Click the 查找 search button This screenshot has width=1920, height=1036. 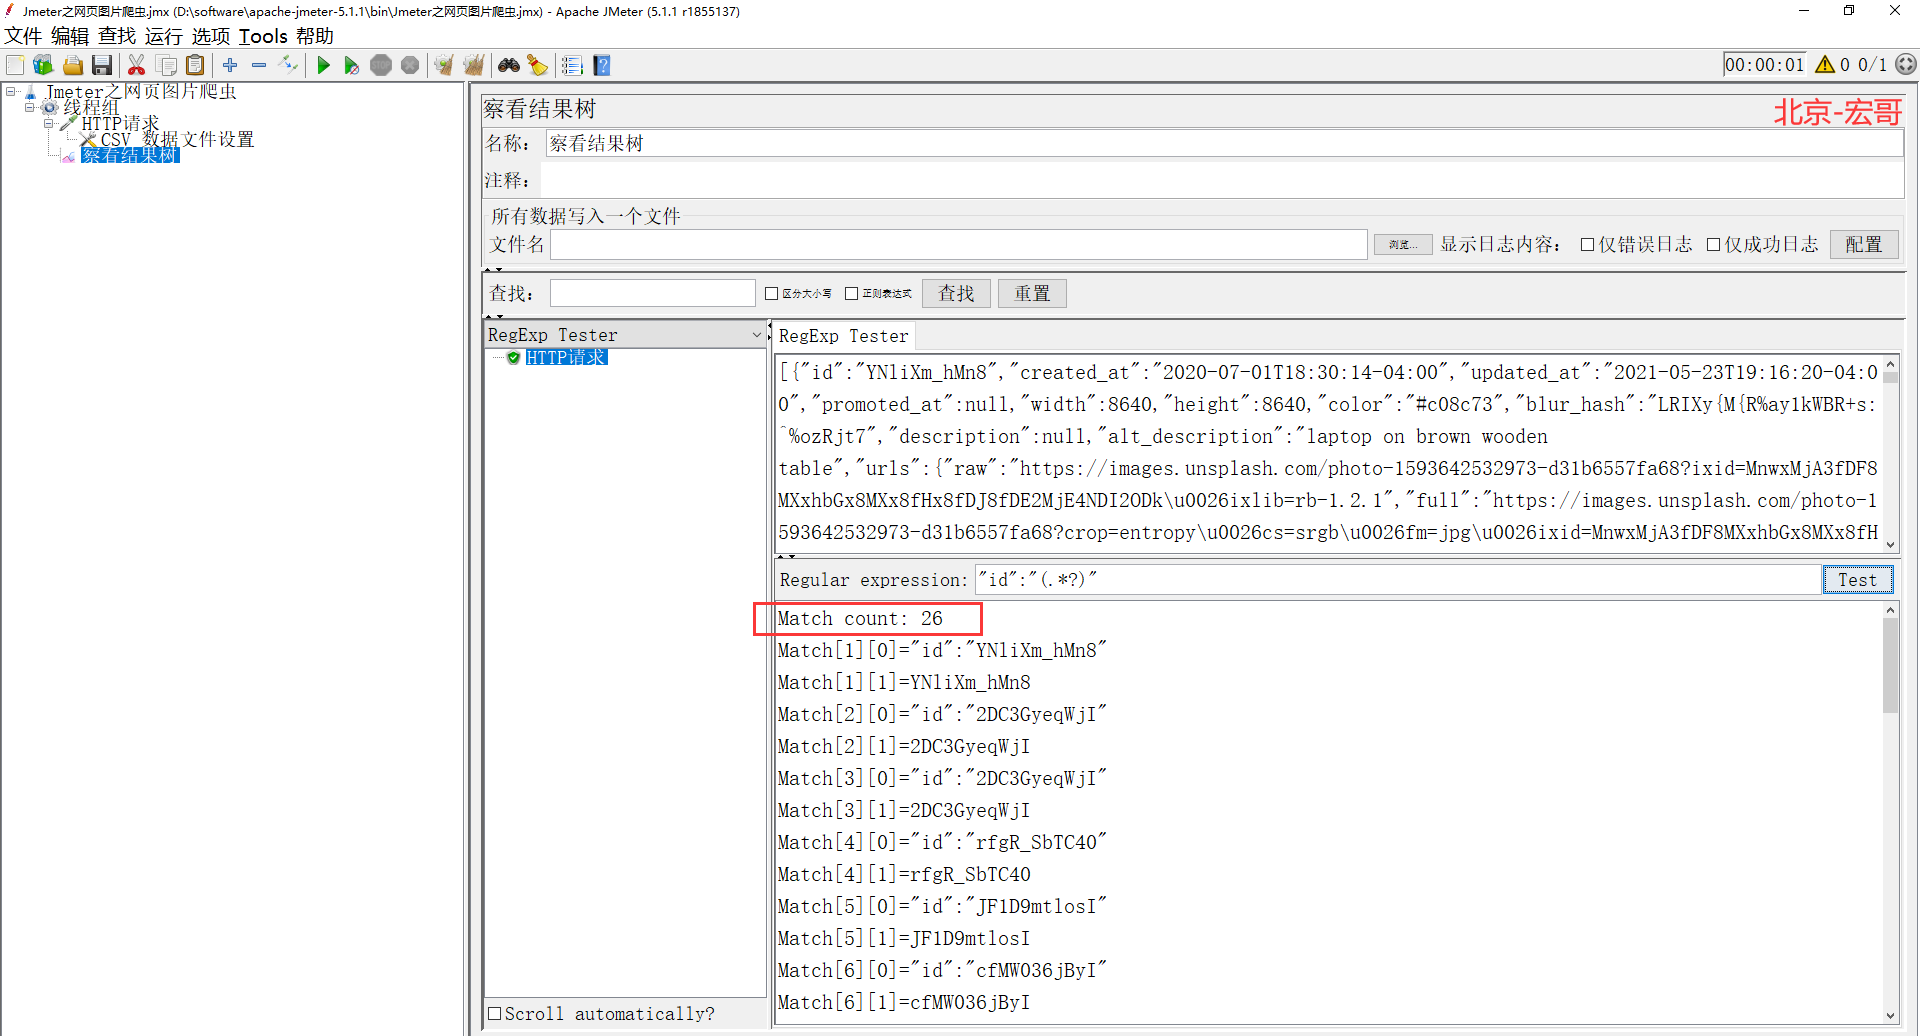click(956, 293)
